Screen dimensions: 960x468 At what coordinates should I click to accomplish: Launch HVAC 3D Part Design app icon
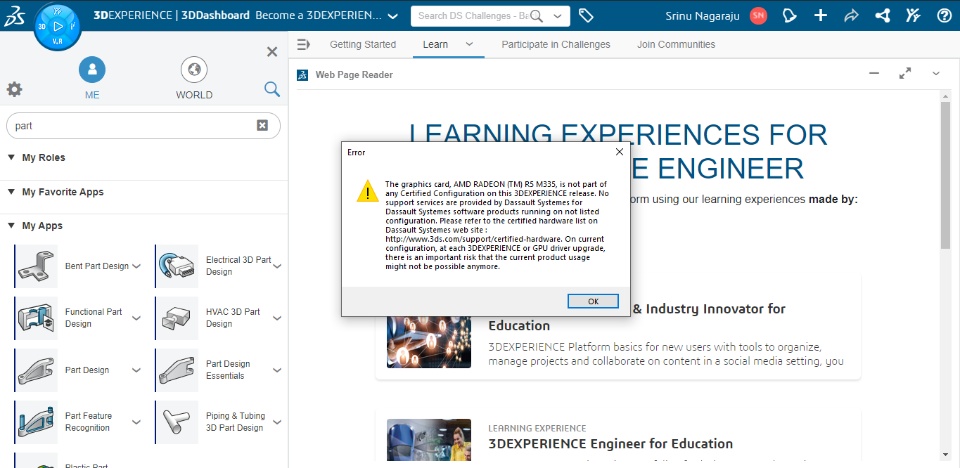[177, 318]
